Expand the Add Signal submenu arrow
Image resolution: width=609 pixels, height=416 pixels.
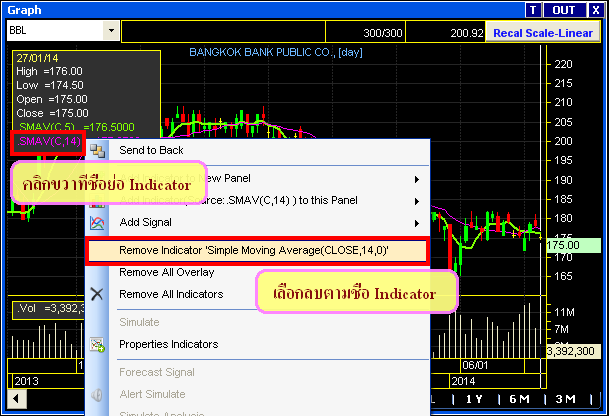point(417,223)
